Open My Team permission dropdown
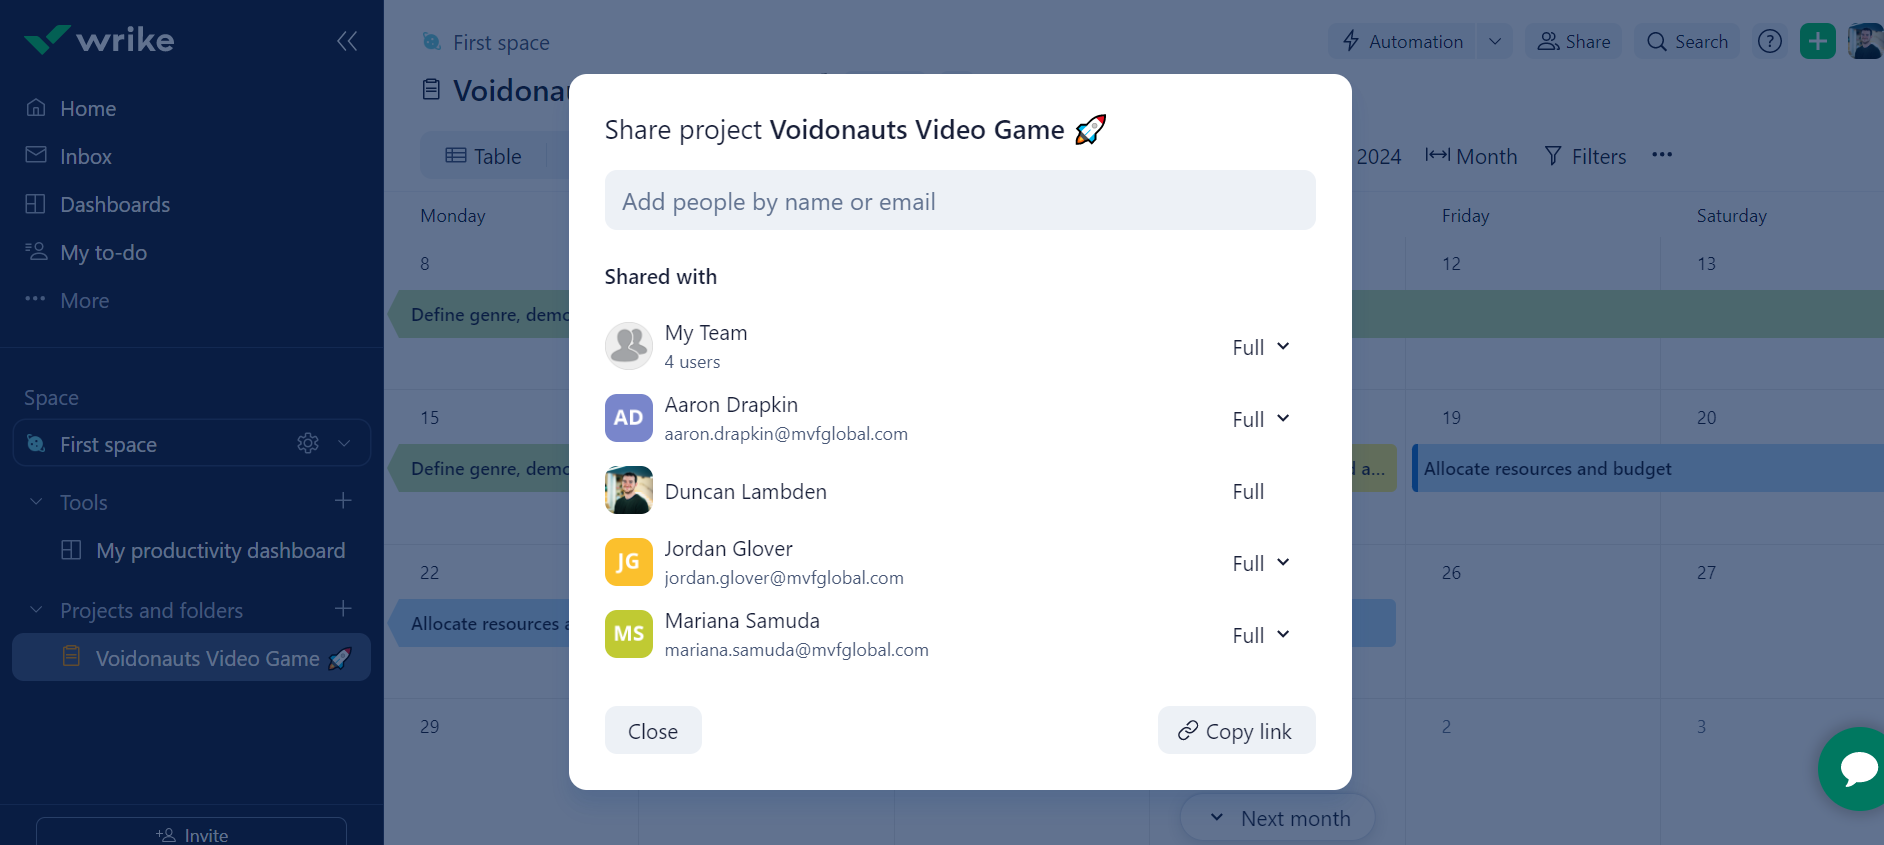Viewport: 1884px width, 845px height. point(1261,347)
